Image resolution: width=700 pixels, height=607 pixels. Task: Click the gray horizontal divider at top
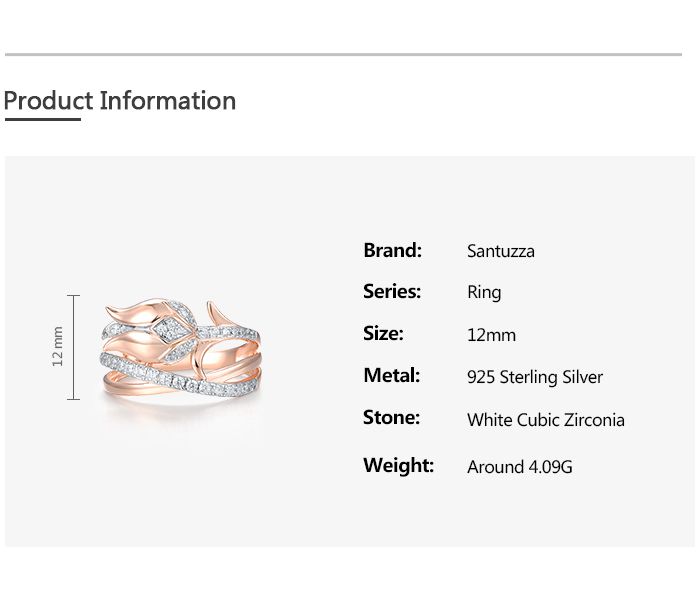pyautogui.click(x=343, y=54)
